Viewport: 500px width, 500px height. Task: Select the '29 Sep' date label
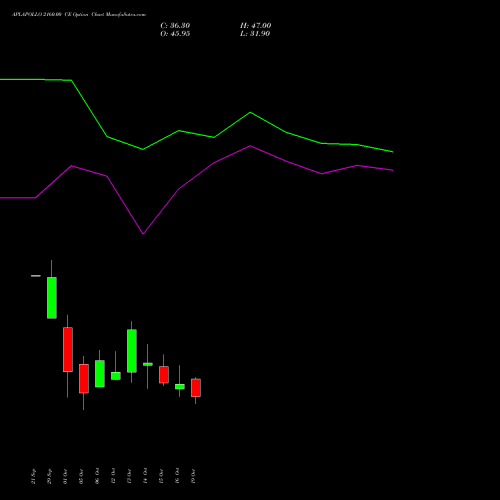coord(49,476)
